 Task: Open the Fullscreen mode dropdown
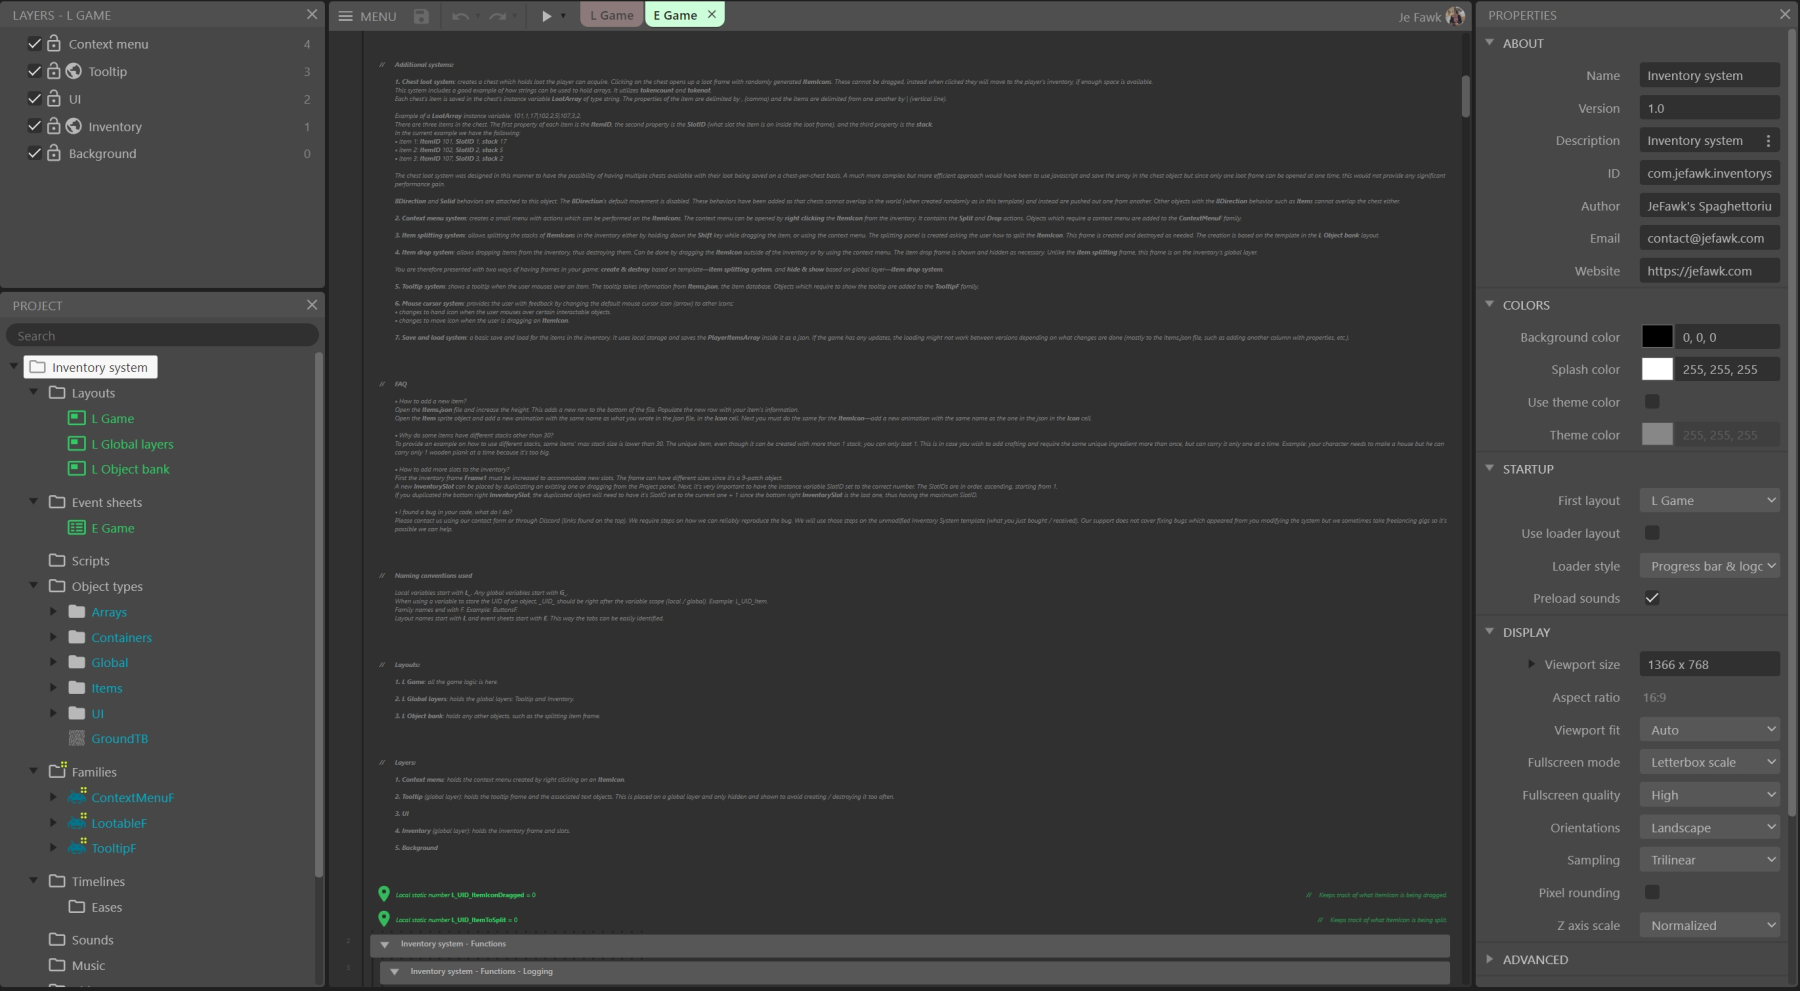(1709, 762)
